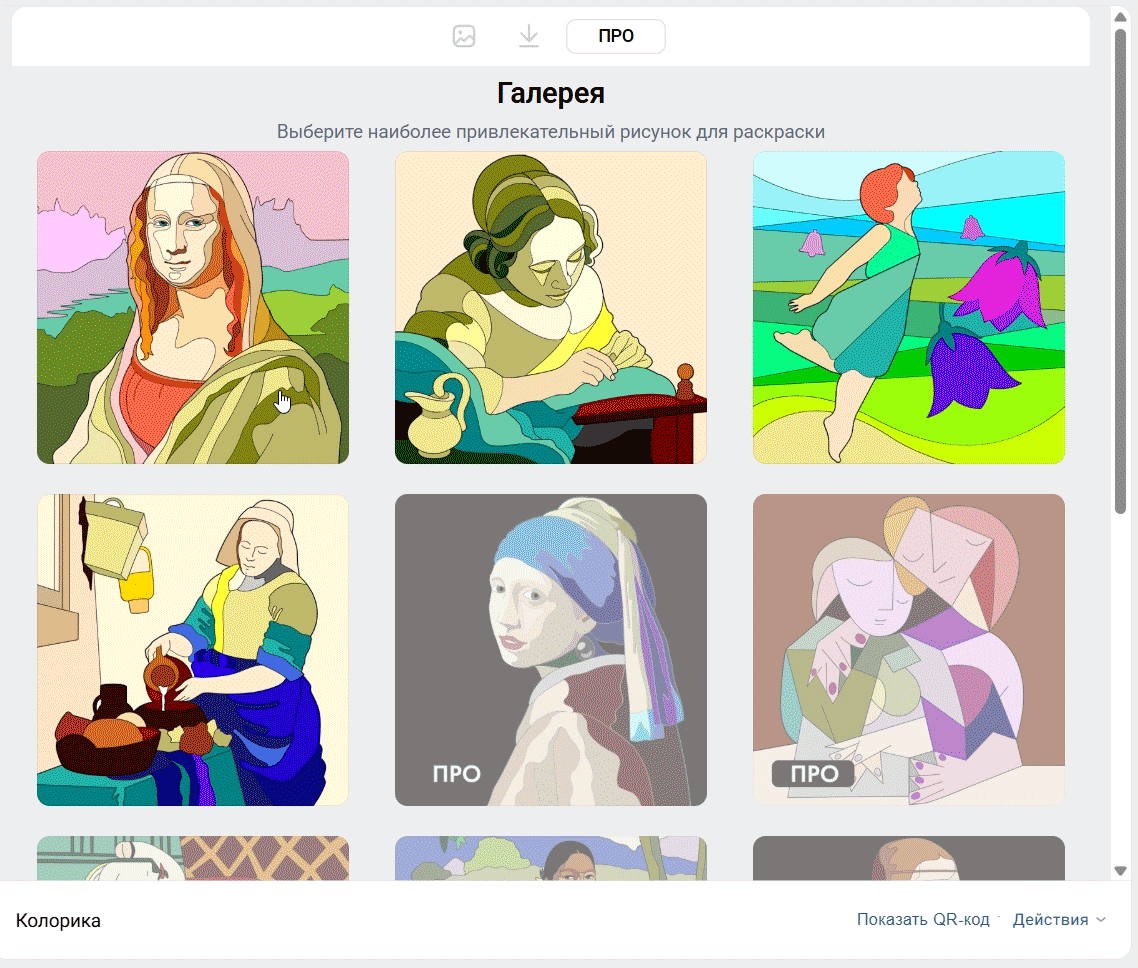This screenshot has height=968, width=1138.
Task: Click the vertical scrollbar thumb
Action: [1121, 271]
